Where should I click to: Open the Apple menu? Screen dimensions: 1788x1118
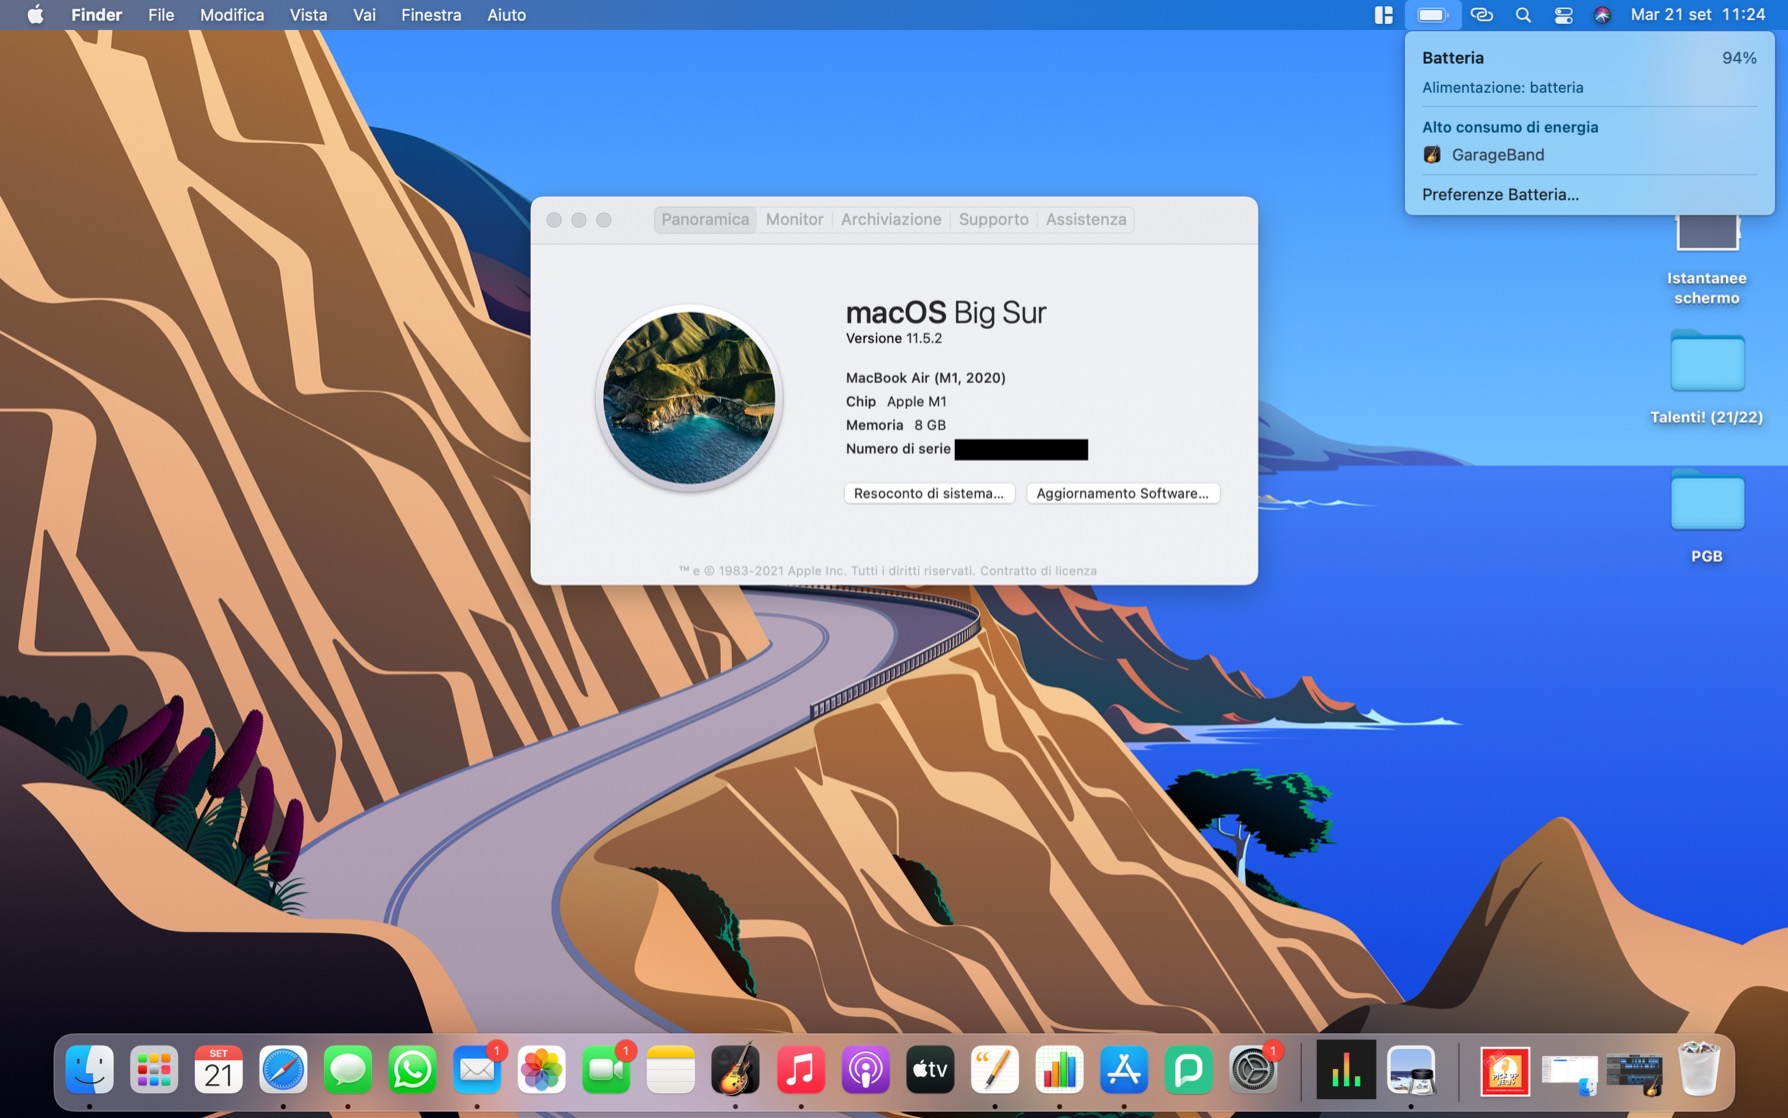[x=35, y=15]
